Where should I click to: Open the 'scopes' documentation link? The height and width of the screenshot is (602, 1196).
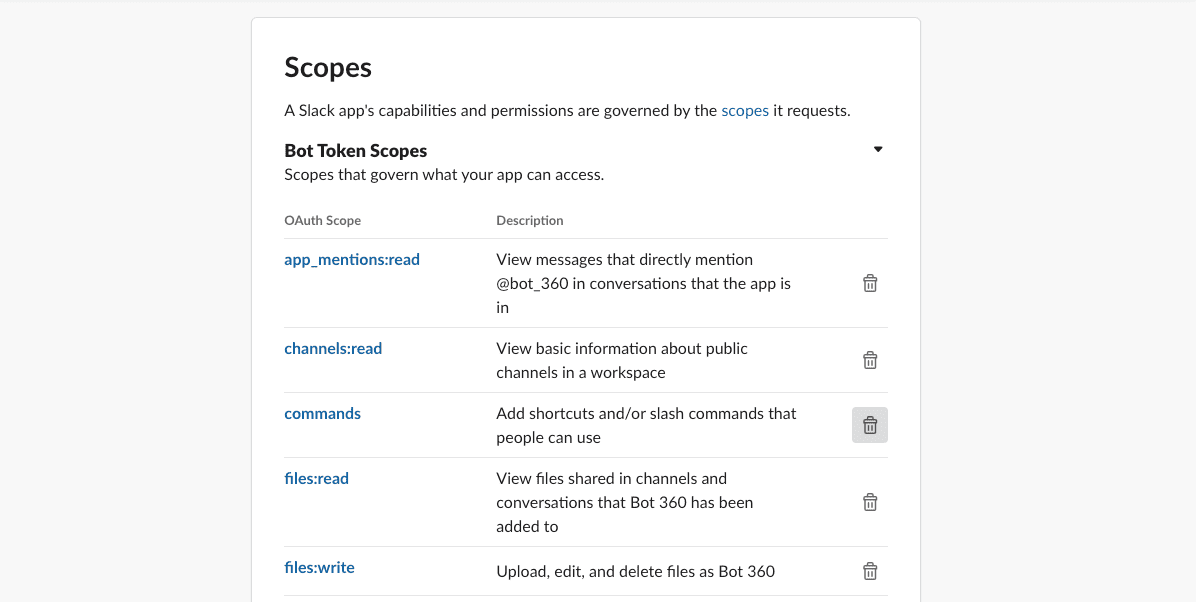pos(745,111)
